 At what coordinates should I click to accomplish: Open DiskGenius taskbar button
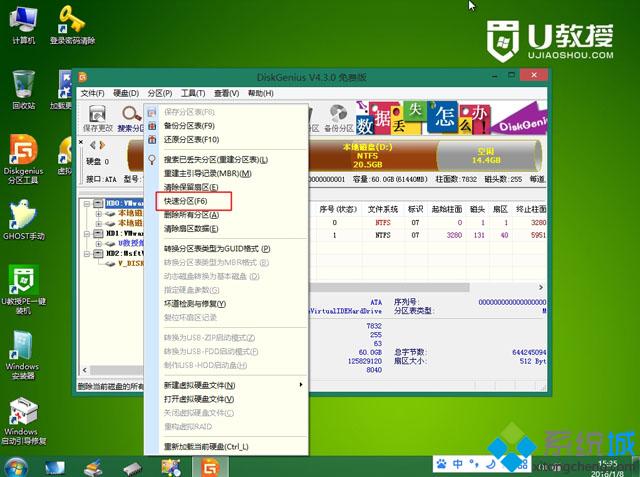tap(210, 468)
